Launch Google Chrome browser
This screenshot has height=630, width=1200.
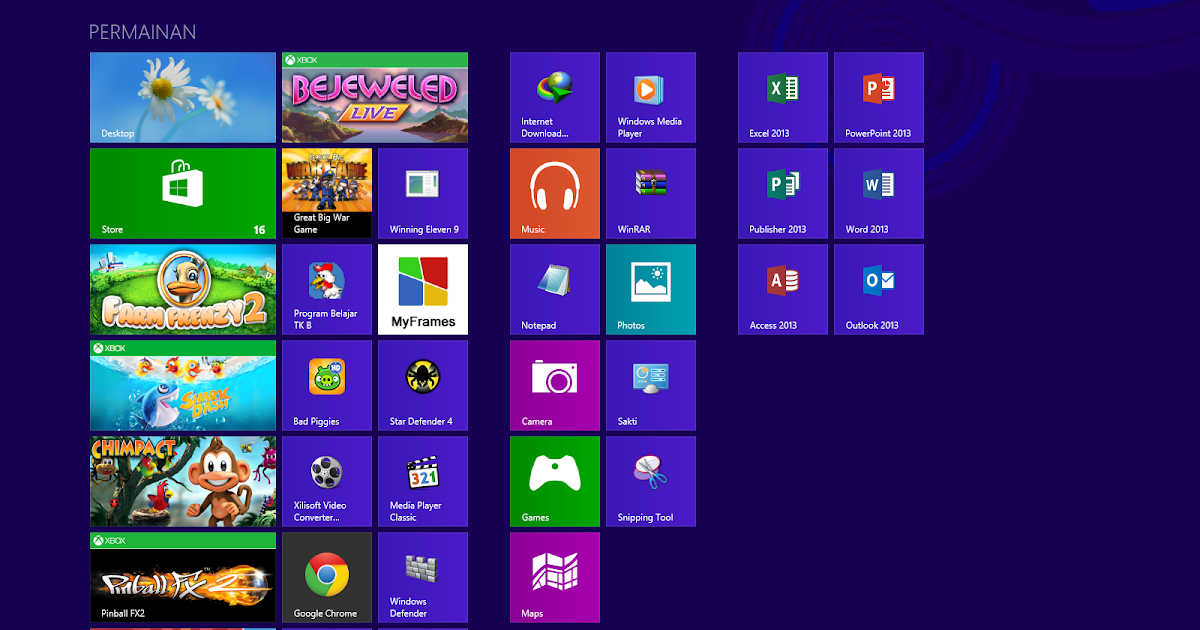point(327,577)
